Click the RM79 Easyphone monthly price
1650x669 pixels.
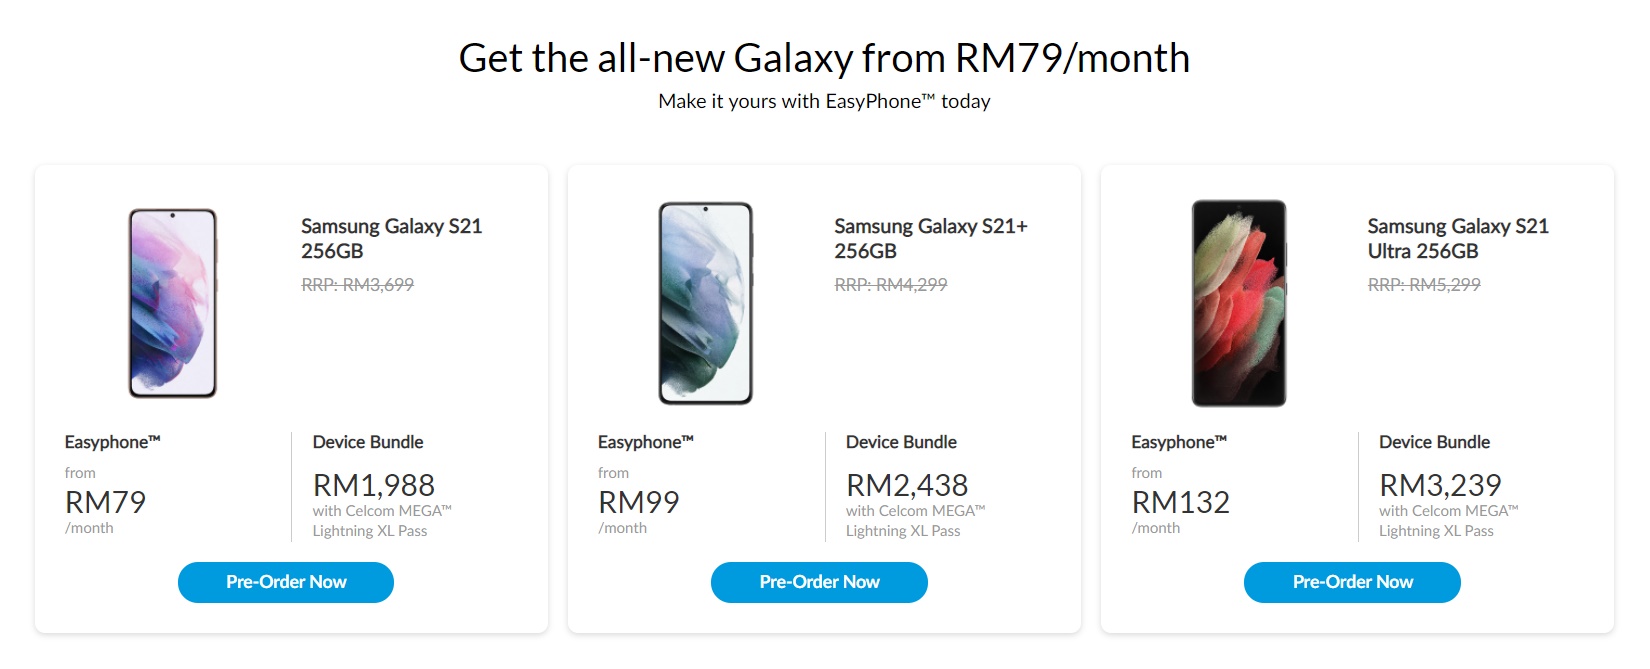coord(105,502)
